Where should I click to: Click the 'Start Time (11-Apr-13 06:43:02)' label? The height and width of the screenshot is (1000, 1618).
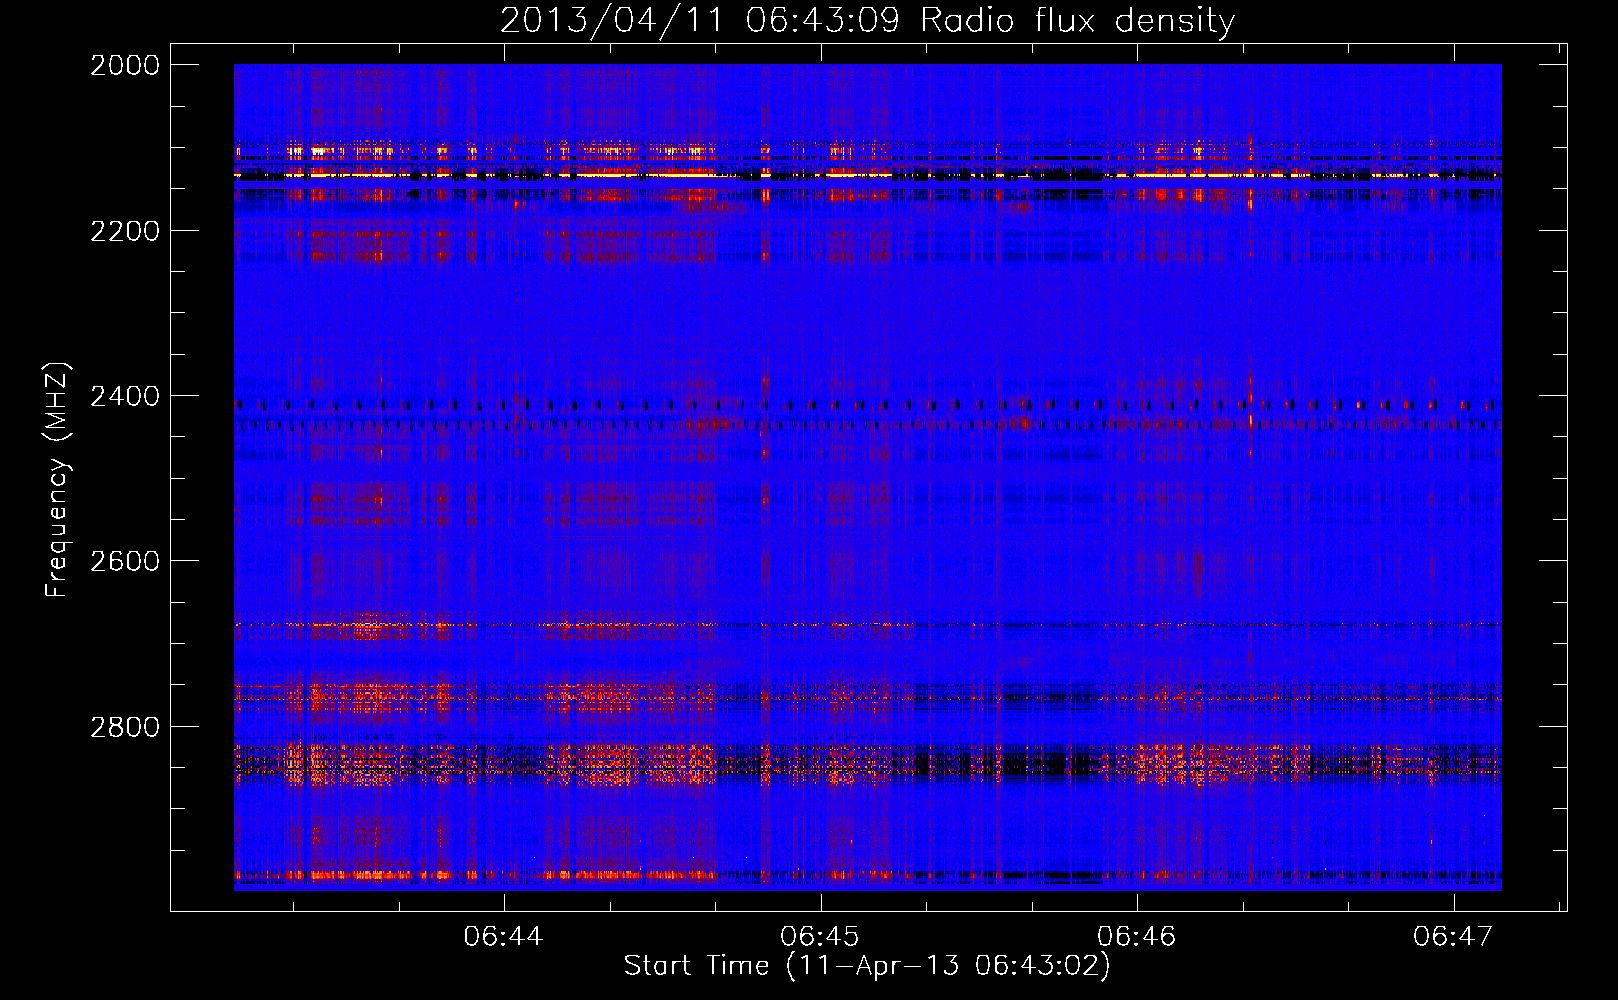click(x=867, y=966)
